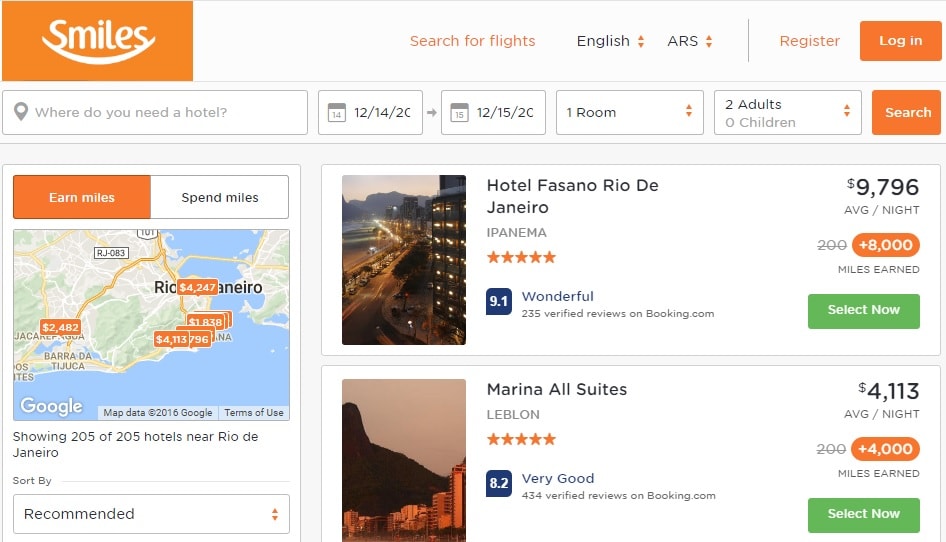Click the 8.2 rating badge for Marina All Suites

pos(499,483)
